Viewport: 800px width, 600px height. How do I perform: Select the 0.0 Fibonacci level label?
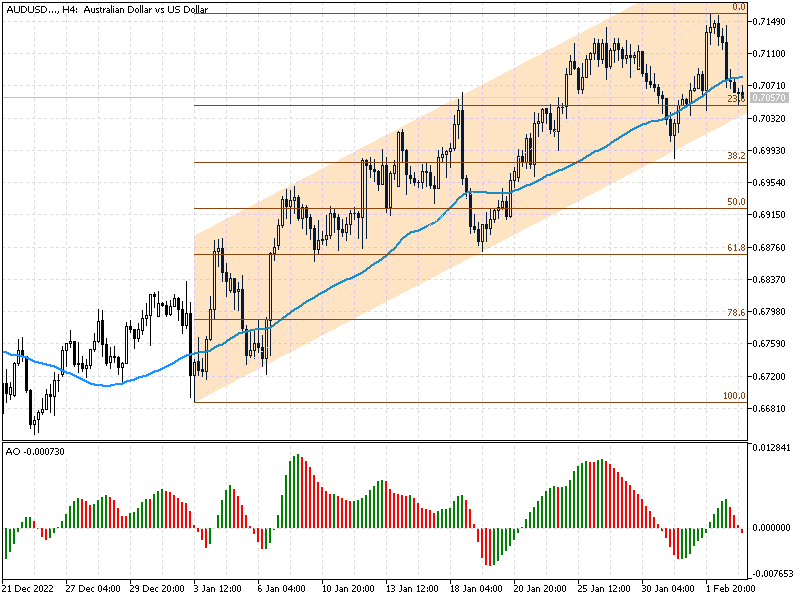[739, 7]
